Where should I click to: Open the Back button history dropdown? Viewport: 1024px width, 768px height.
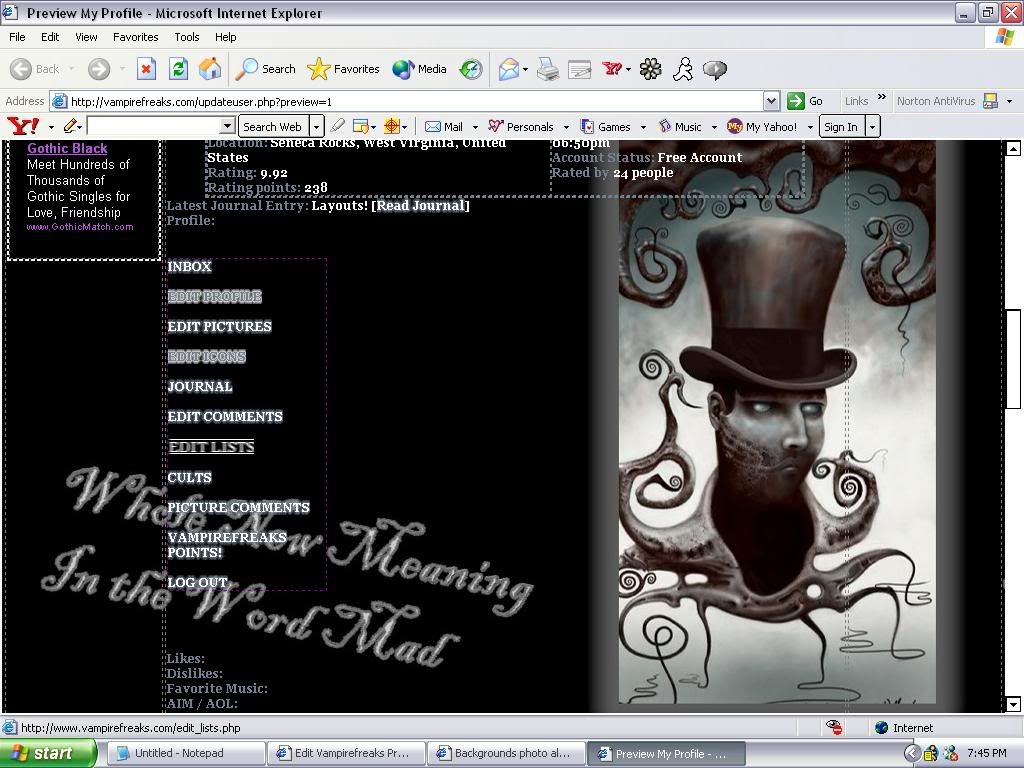(x=71, y=69)
